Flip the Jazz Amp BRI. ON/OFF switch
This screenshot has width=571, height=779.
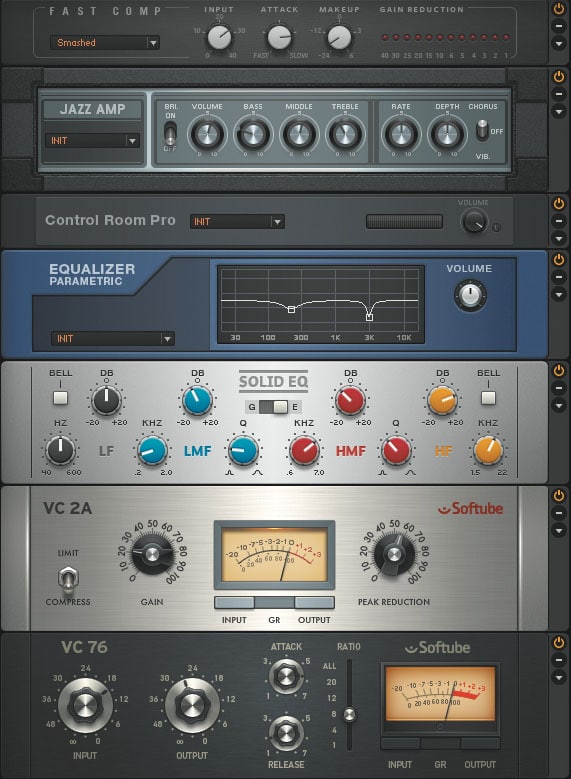[x=170, y=133]
